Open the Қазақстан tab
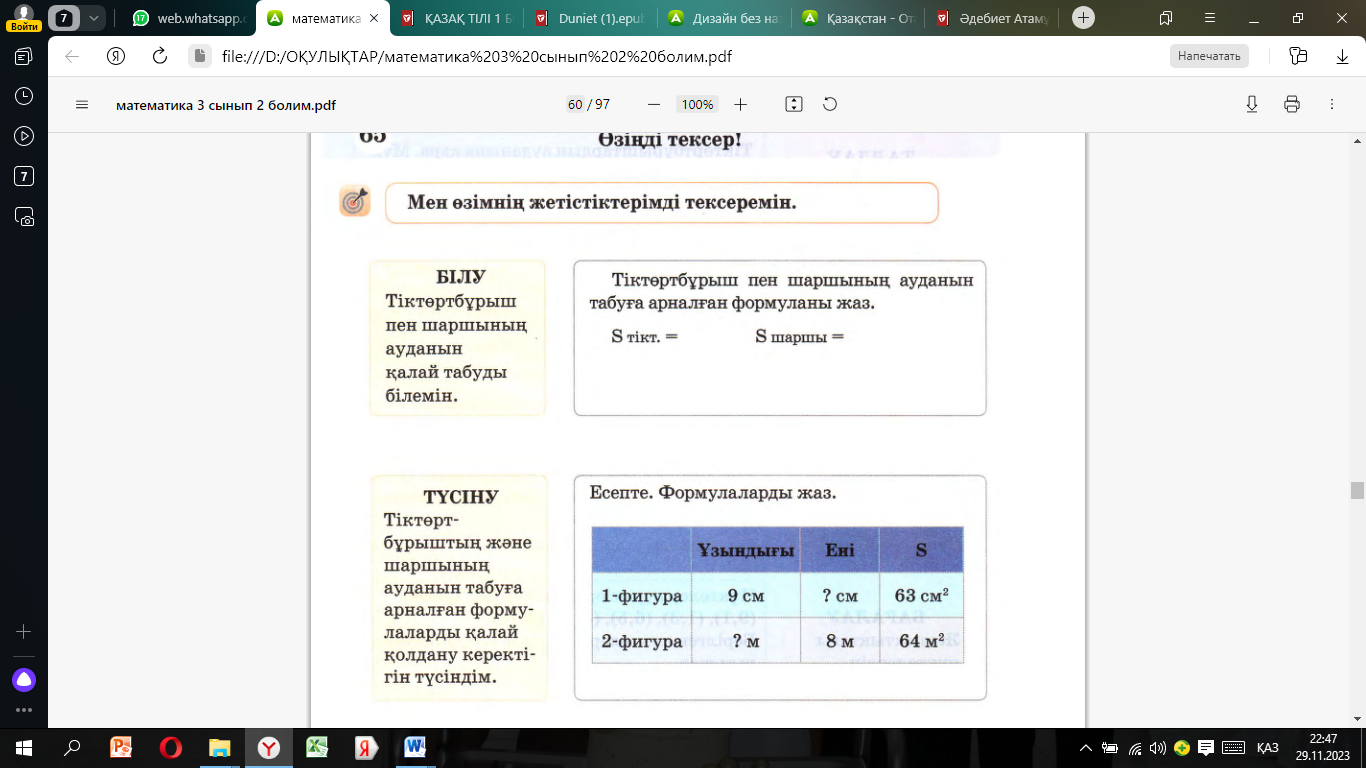1366x768 pixels. [x=858, y=18]
